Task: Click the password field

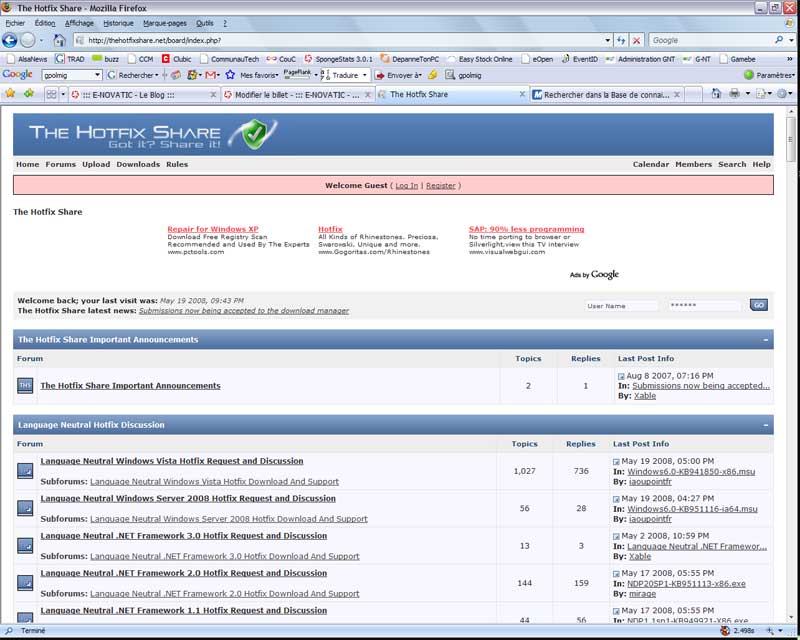Action: [x=704, y=305]
